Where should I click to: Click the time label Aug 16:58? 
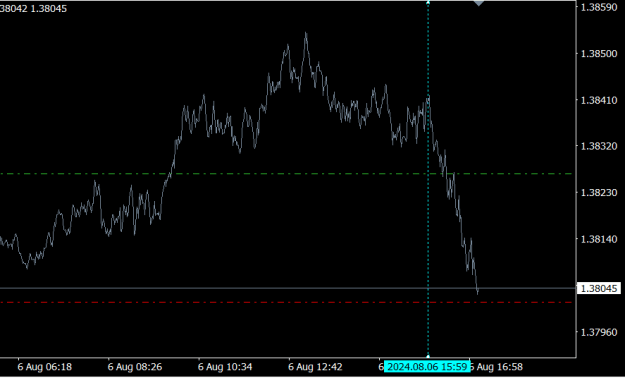[x=497, y=366]
